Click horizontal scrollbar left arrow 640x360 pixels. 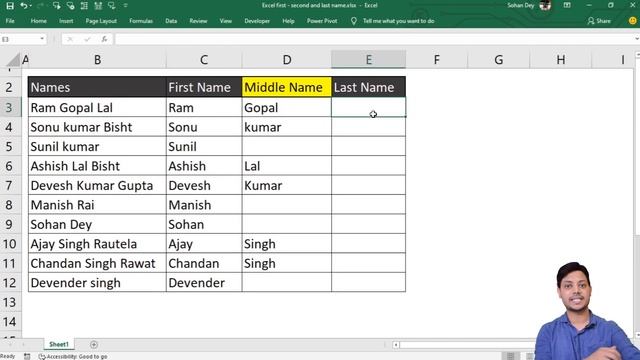point(396,345)
